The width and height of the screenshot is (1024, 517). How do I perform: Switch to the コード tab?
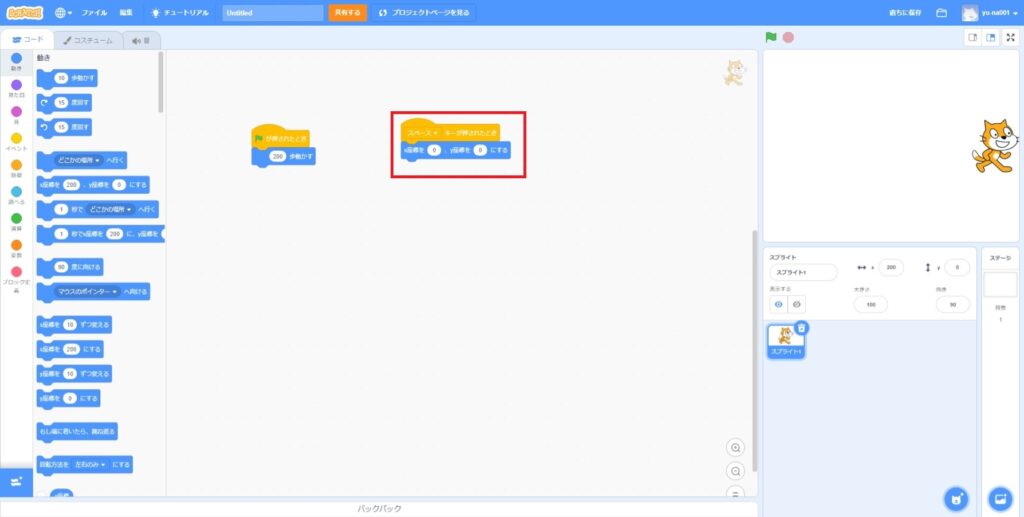pos(27,40)
